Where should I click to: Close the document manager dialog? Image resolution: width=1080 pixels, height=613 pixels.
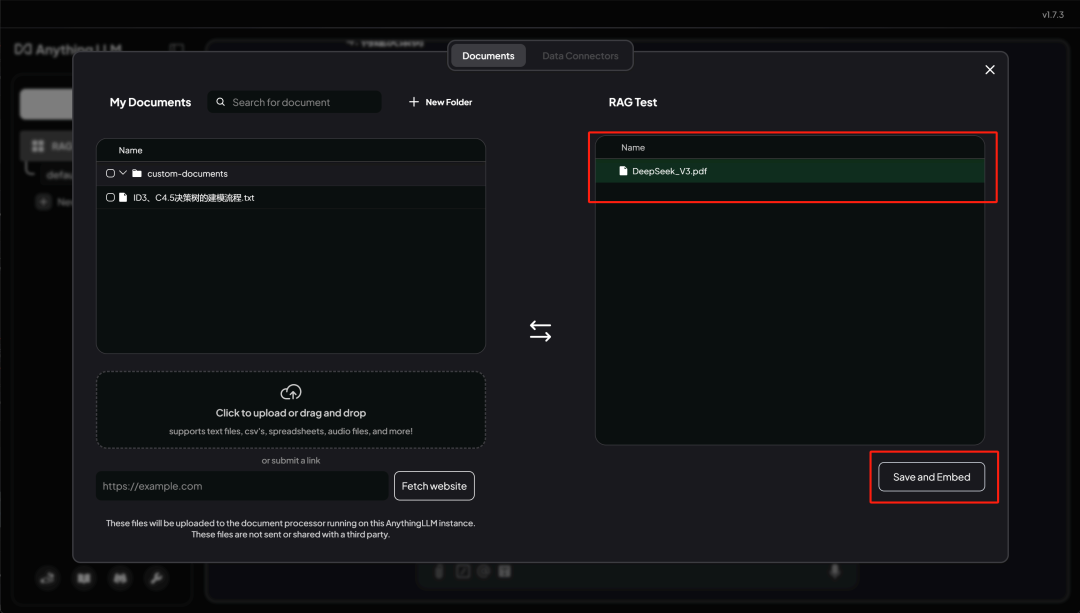click(990, 70)
